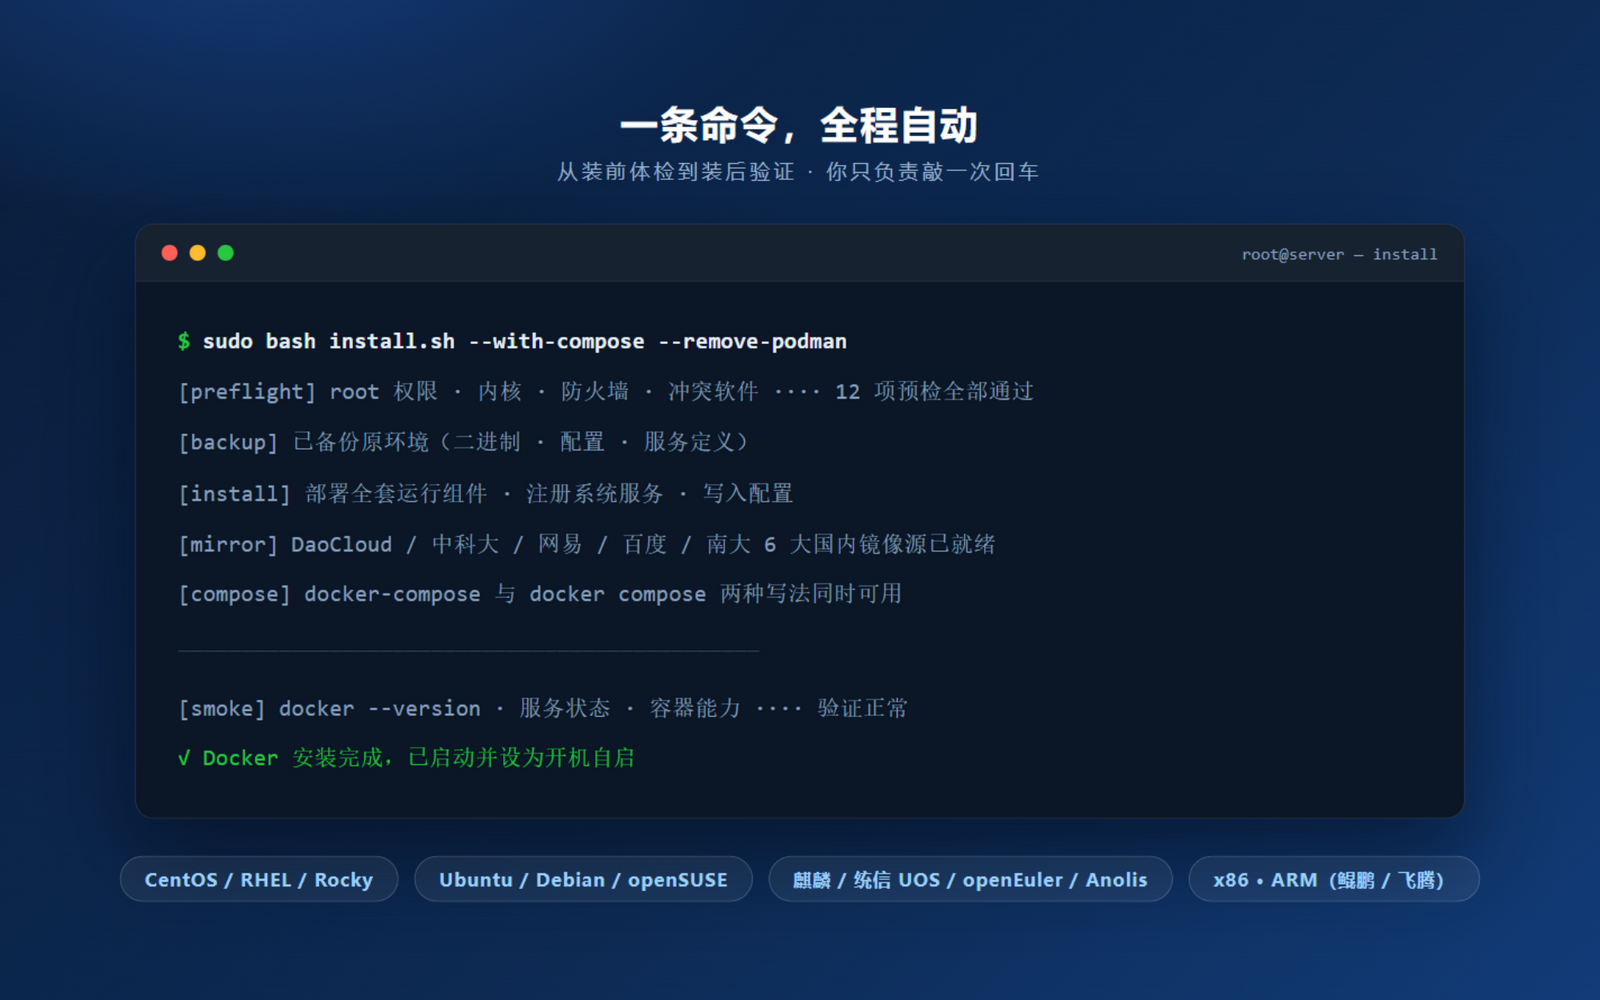The height and width of the screenshot is (1000, 1600).
Task: Select the x86 • ARM (鲲鹏 / 飞腾) pill
Action: coord(1333,879)
